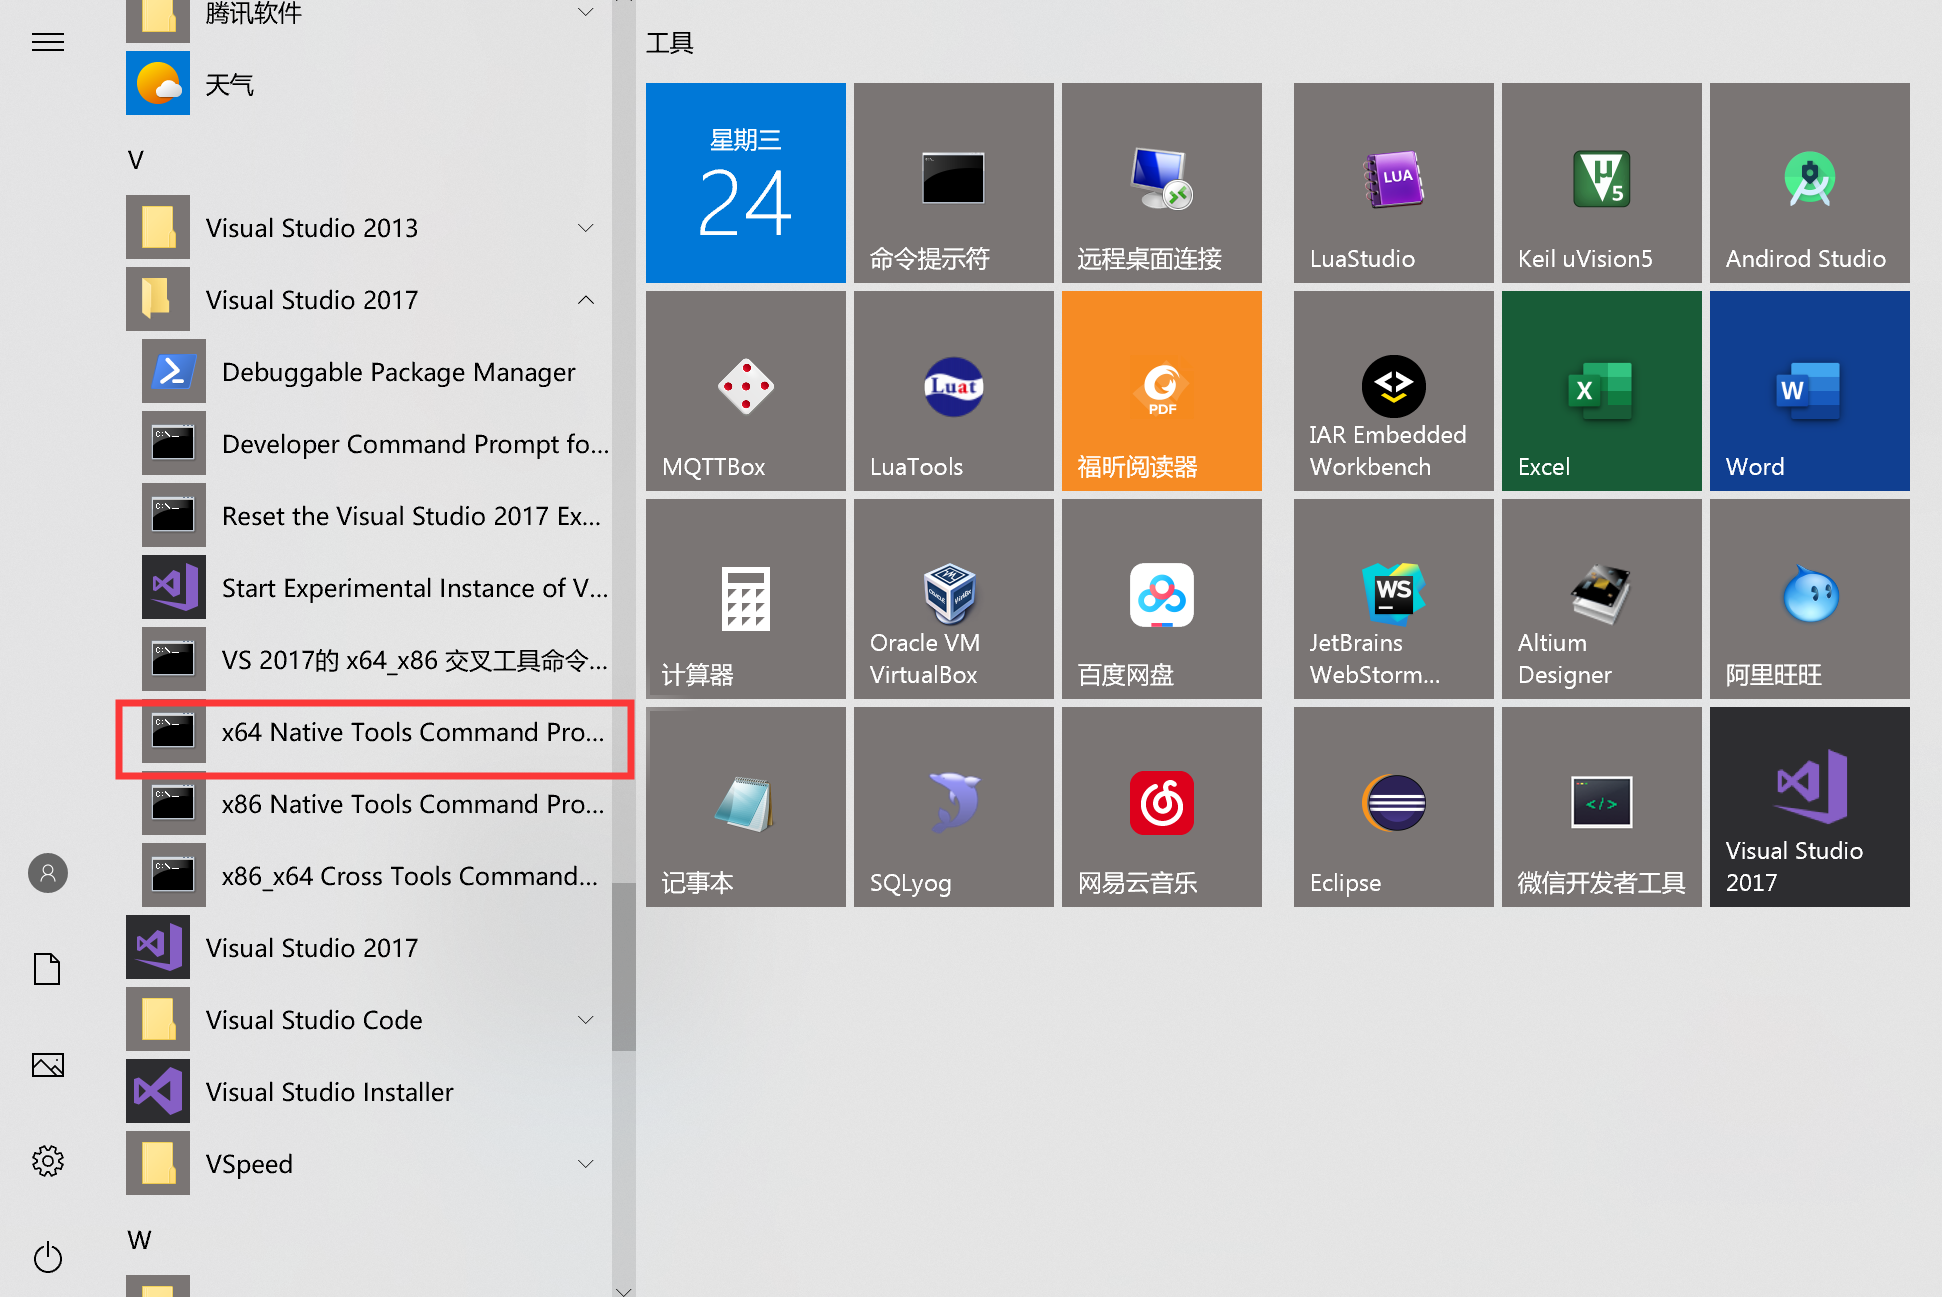
Task: Expand Visual Studio 2013 folder
Action: (367, 228)
